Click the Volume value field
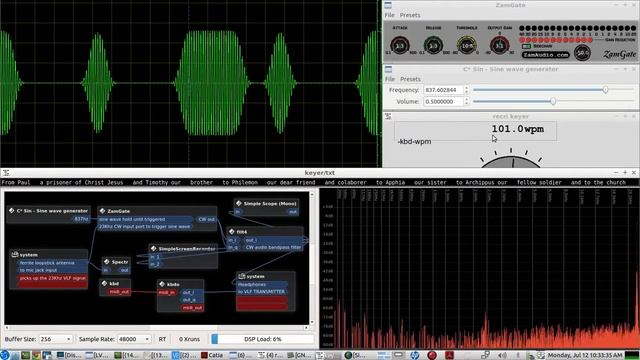Image resolution: width=640 pixels, height=360 pixels. [x=442, y=101]
